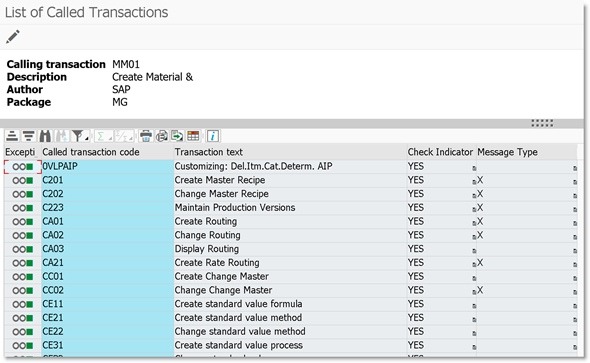Open Find using the binoculars icon
Image resolution: width=590 pixels, height=363 pixels.
click(x=45, y=136)
